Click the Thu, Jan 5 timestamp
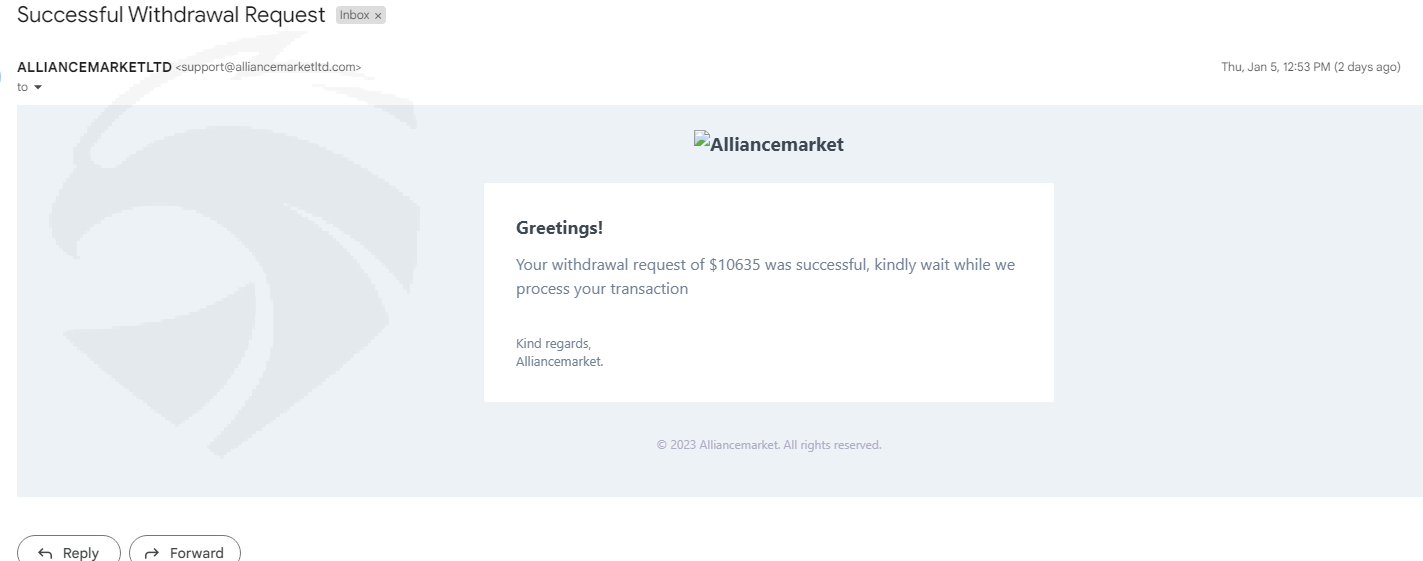The width and height of the screenshot is (1423, 561). [x=1310, y=67]
